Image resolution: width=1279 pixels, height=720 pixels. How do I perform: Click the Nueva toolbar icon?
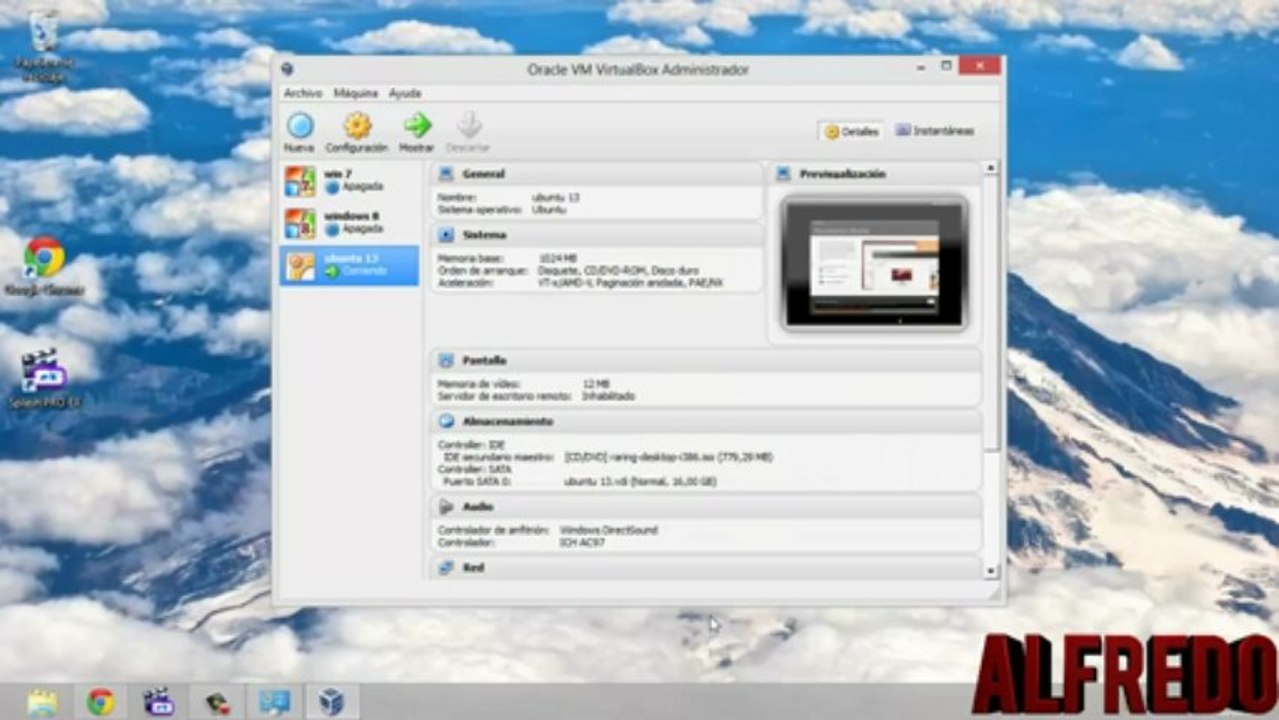click(x=299, y=126)
